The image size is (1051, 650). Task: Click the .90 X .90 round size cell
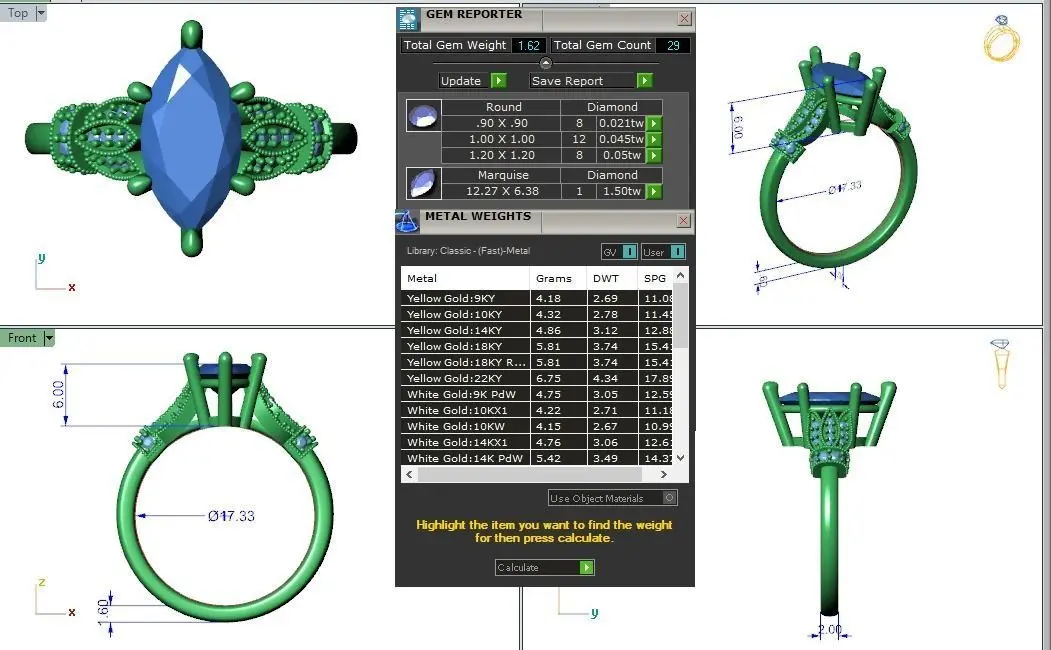coord(501,123)
